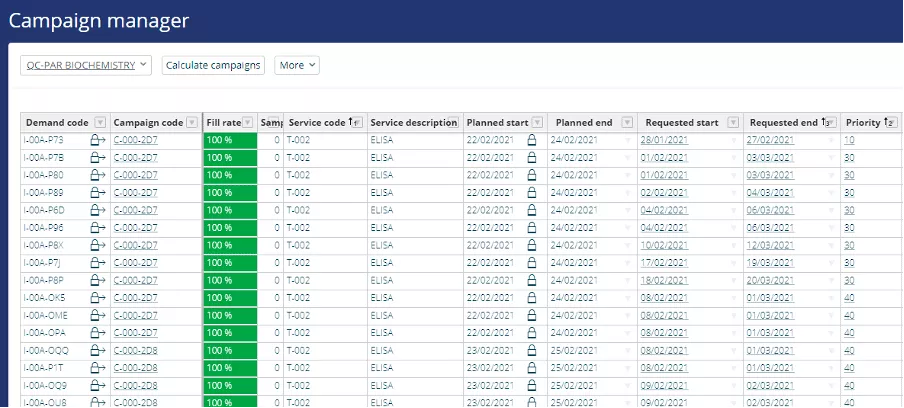This screenshot has height=408, width=904.
Task: Click the lock-arrow icon beside I-00A-OPA
Action: pos(98,334)
